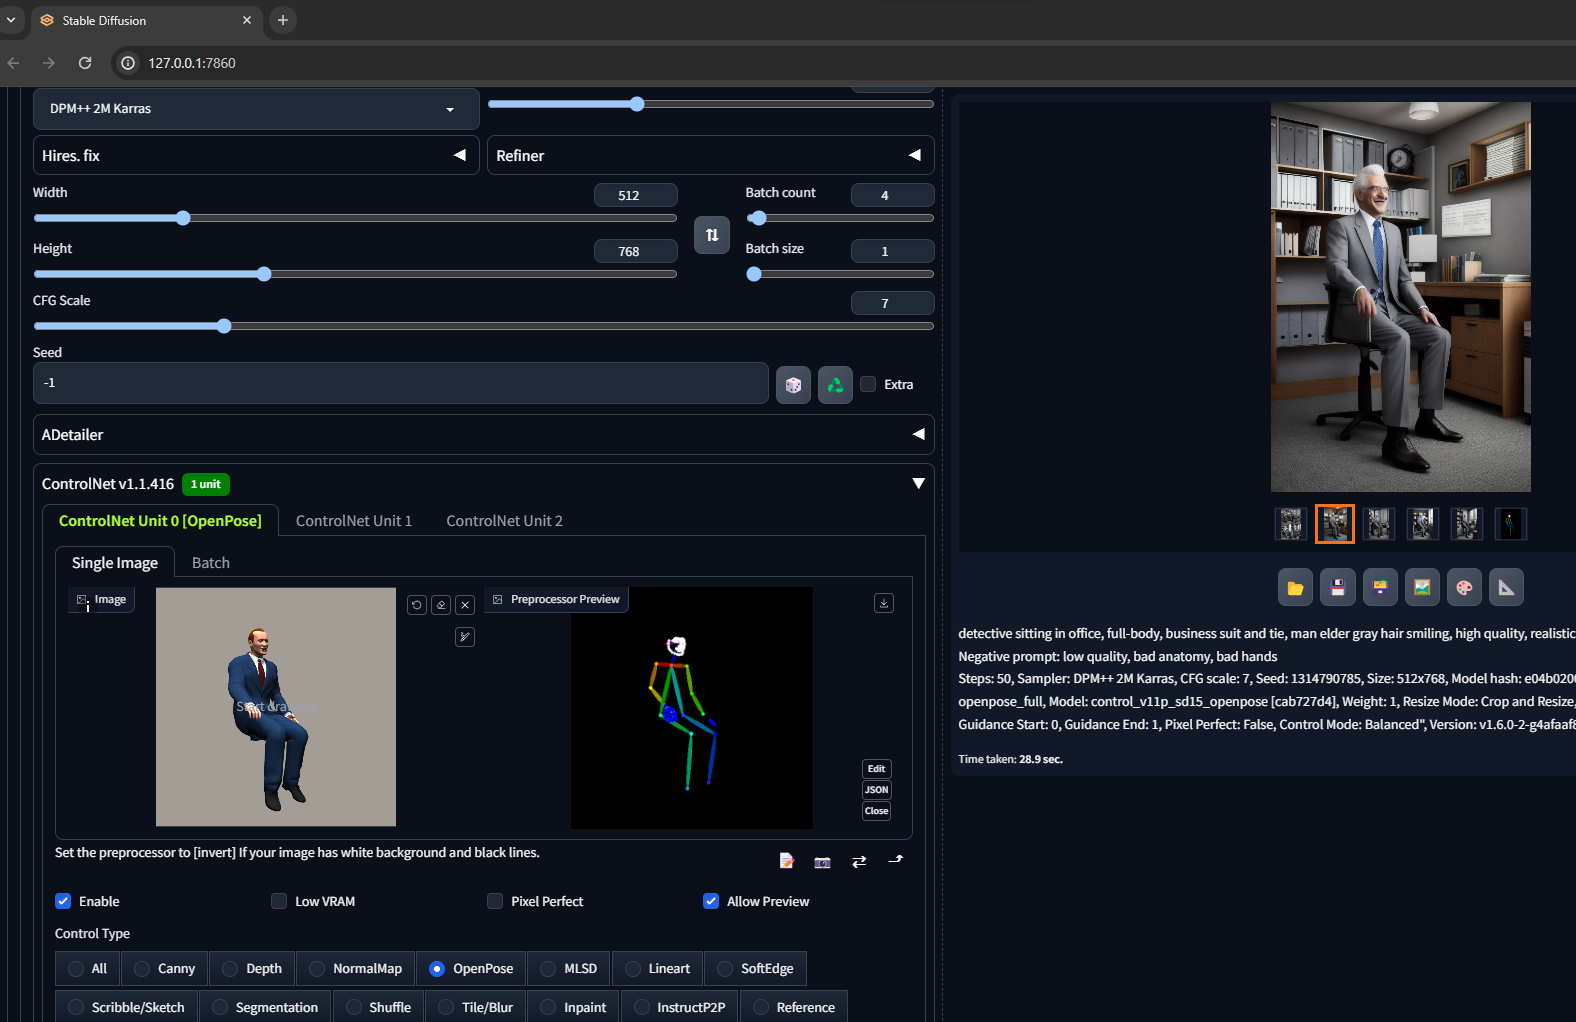Select ControlNet Unit 0 [OpenPose] tab
The image size is (1576, 1022).
click(x=160, y=521)
